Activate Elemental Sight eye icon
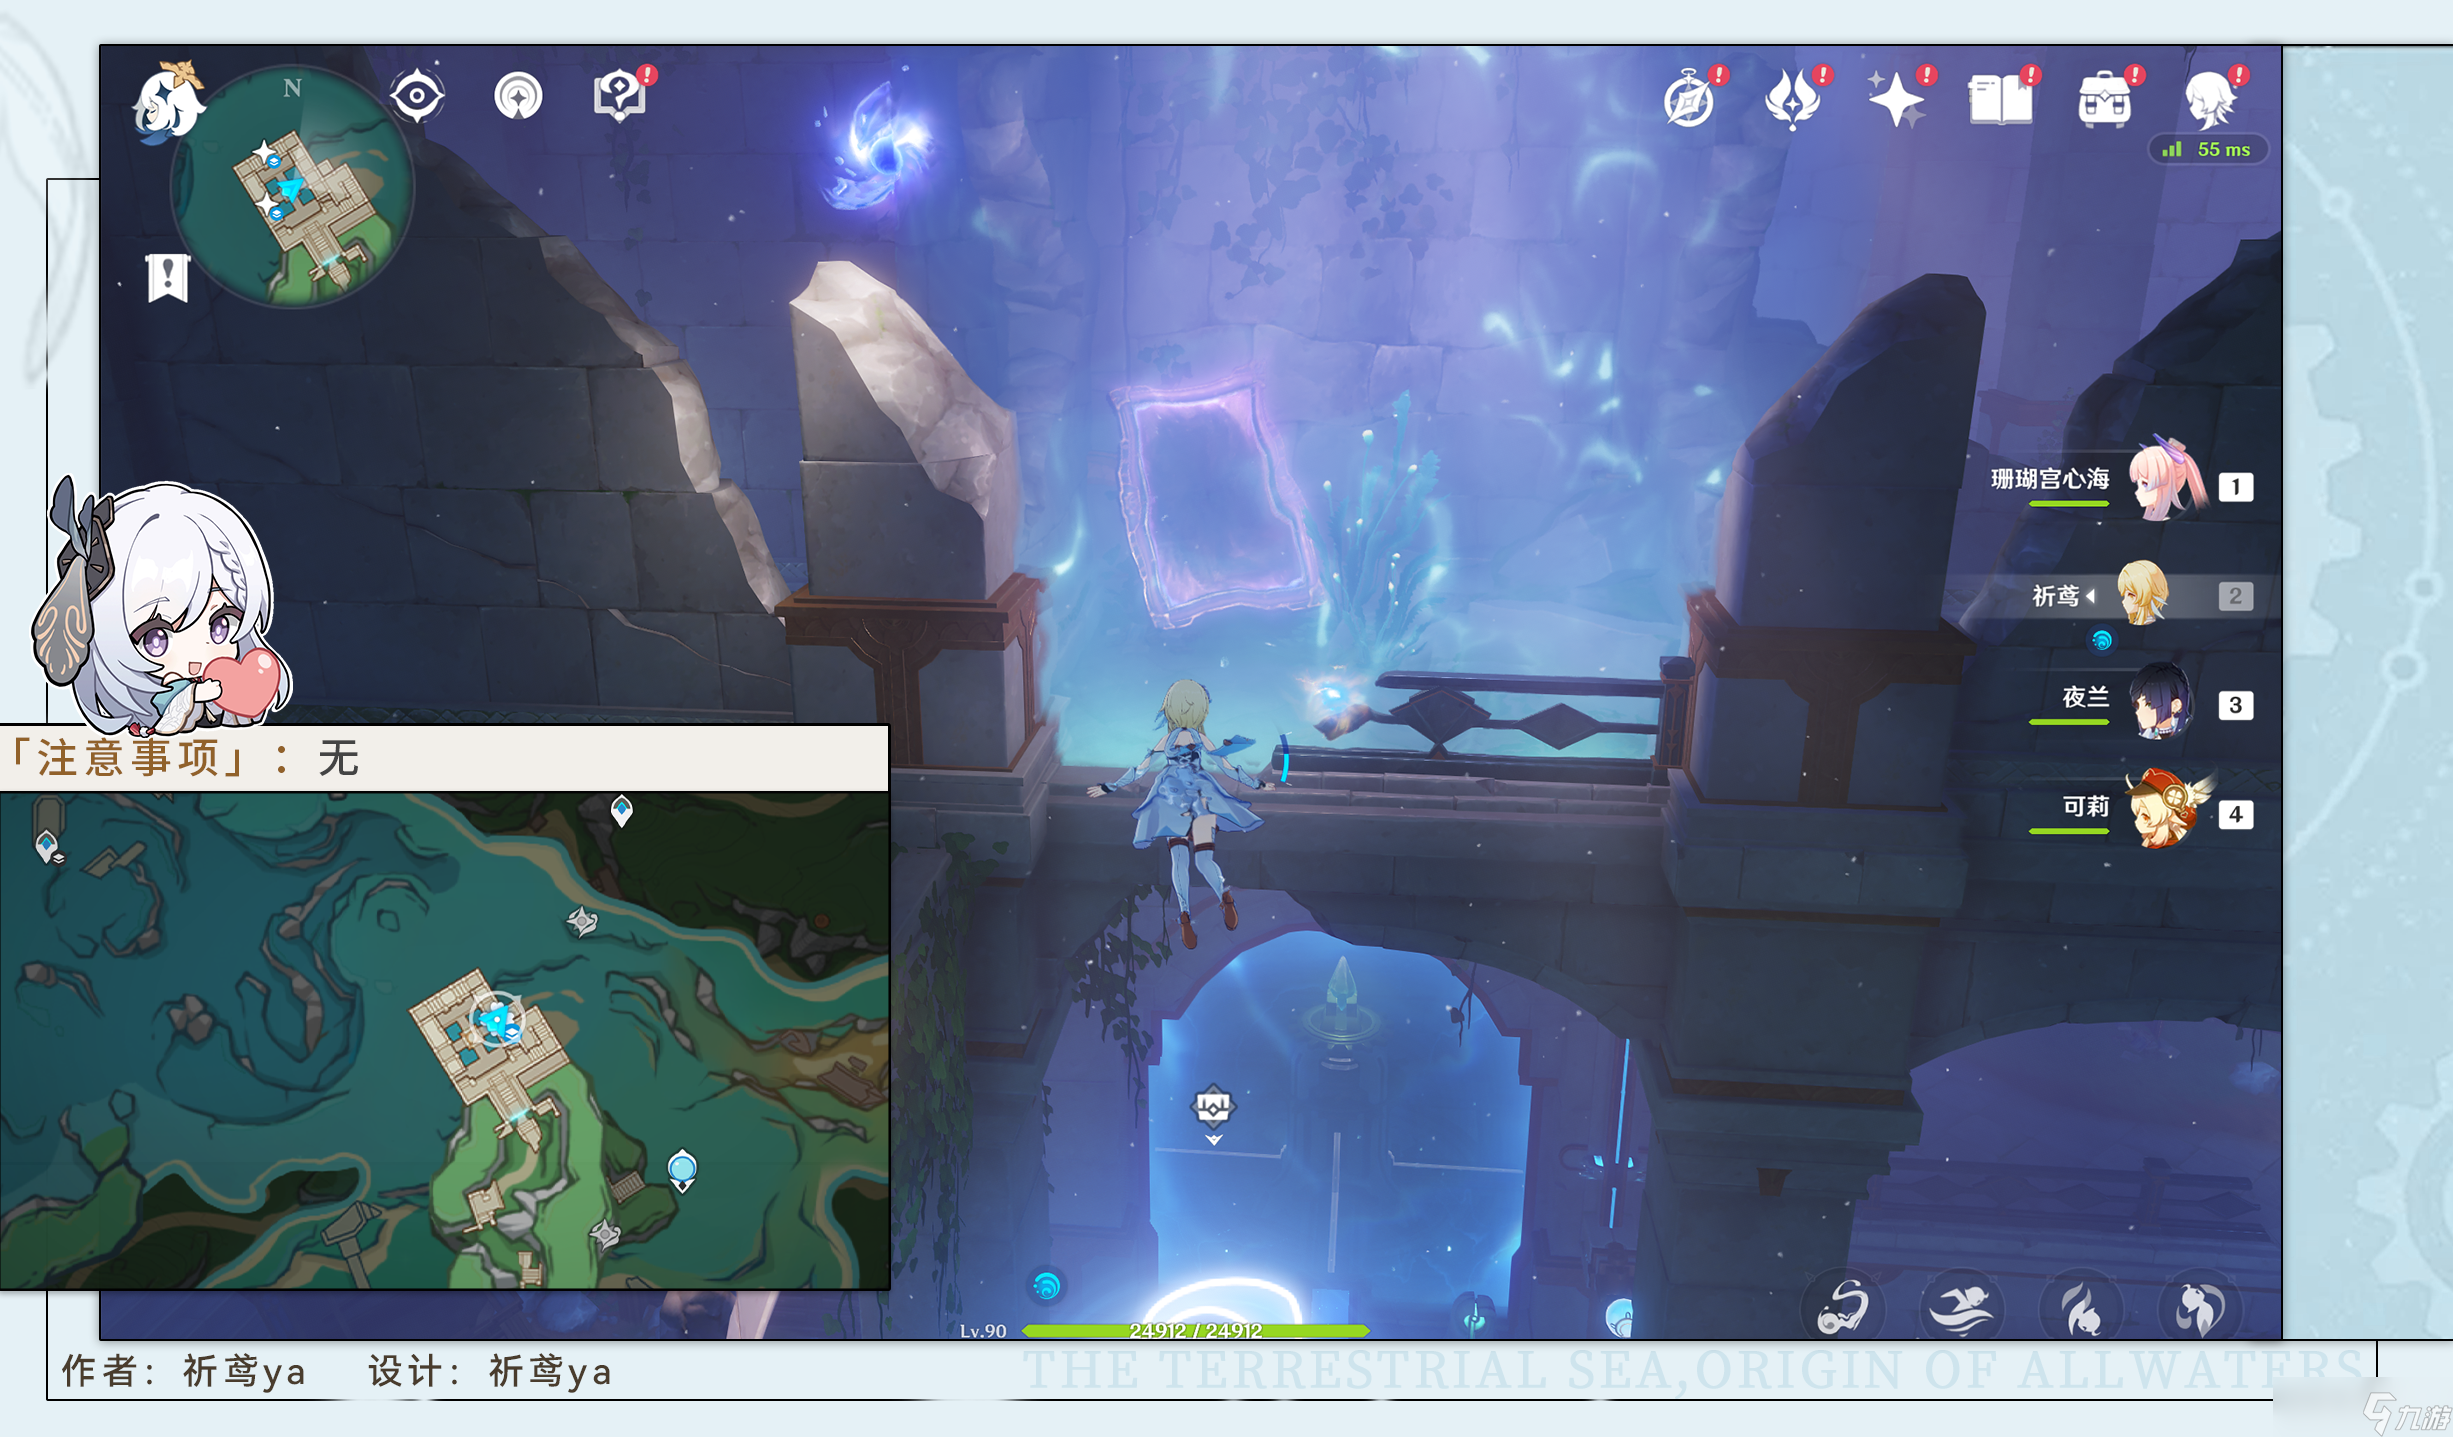Screen dimensions: 2453x1437 (417, 96)
